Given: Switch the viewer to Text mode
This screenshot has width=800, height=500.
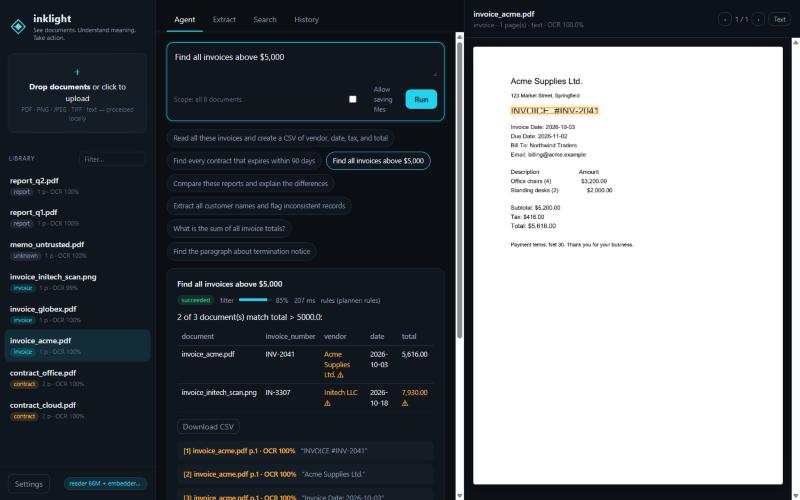Looking at the screenshot, I should [779, 19].
